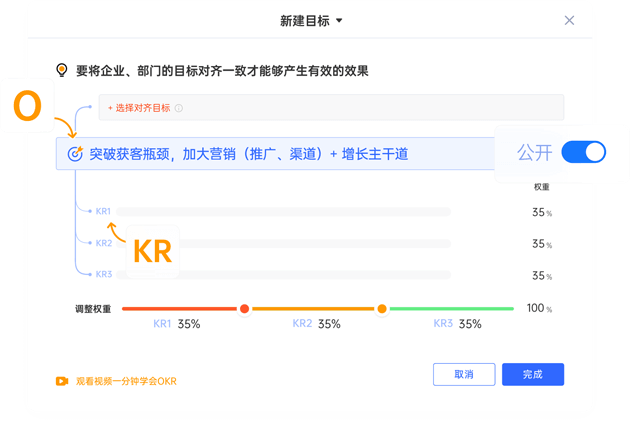Click the orange slider handle between KR2 and KR3
This screenshot has height=421, width=630.
(x=381, y=309)
